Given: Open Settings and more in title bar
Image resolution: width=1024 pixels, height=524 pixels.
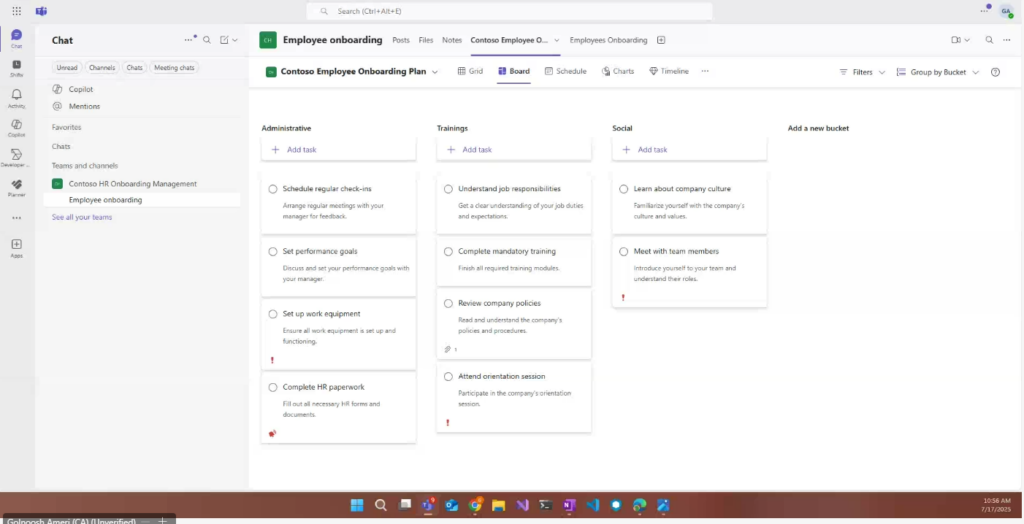Looking at the screenshot, I should tap(984, 11).
